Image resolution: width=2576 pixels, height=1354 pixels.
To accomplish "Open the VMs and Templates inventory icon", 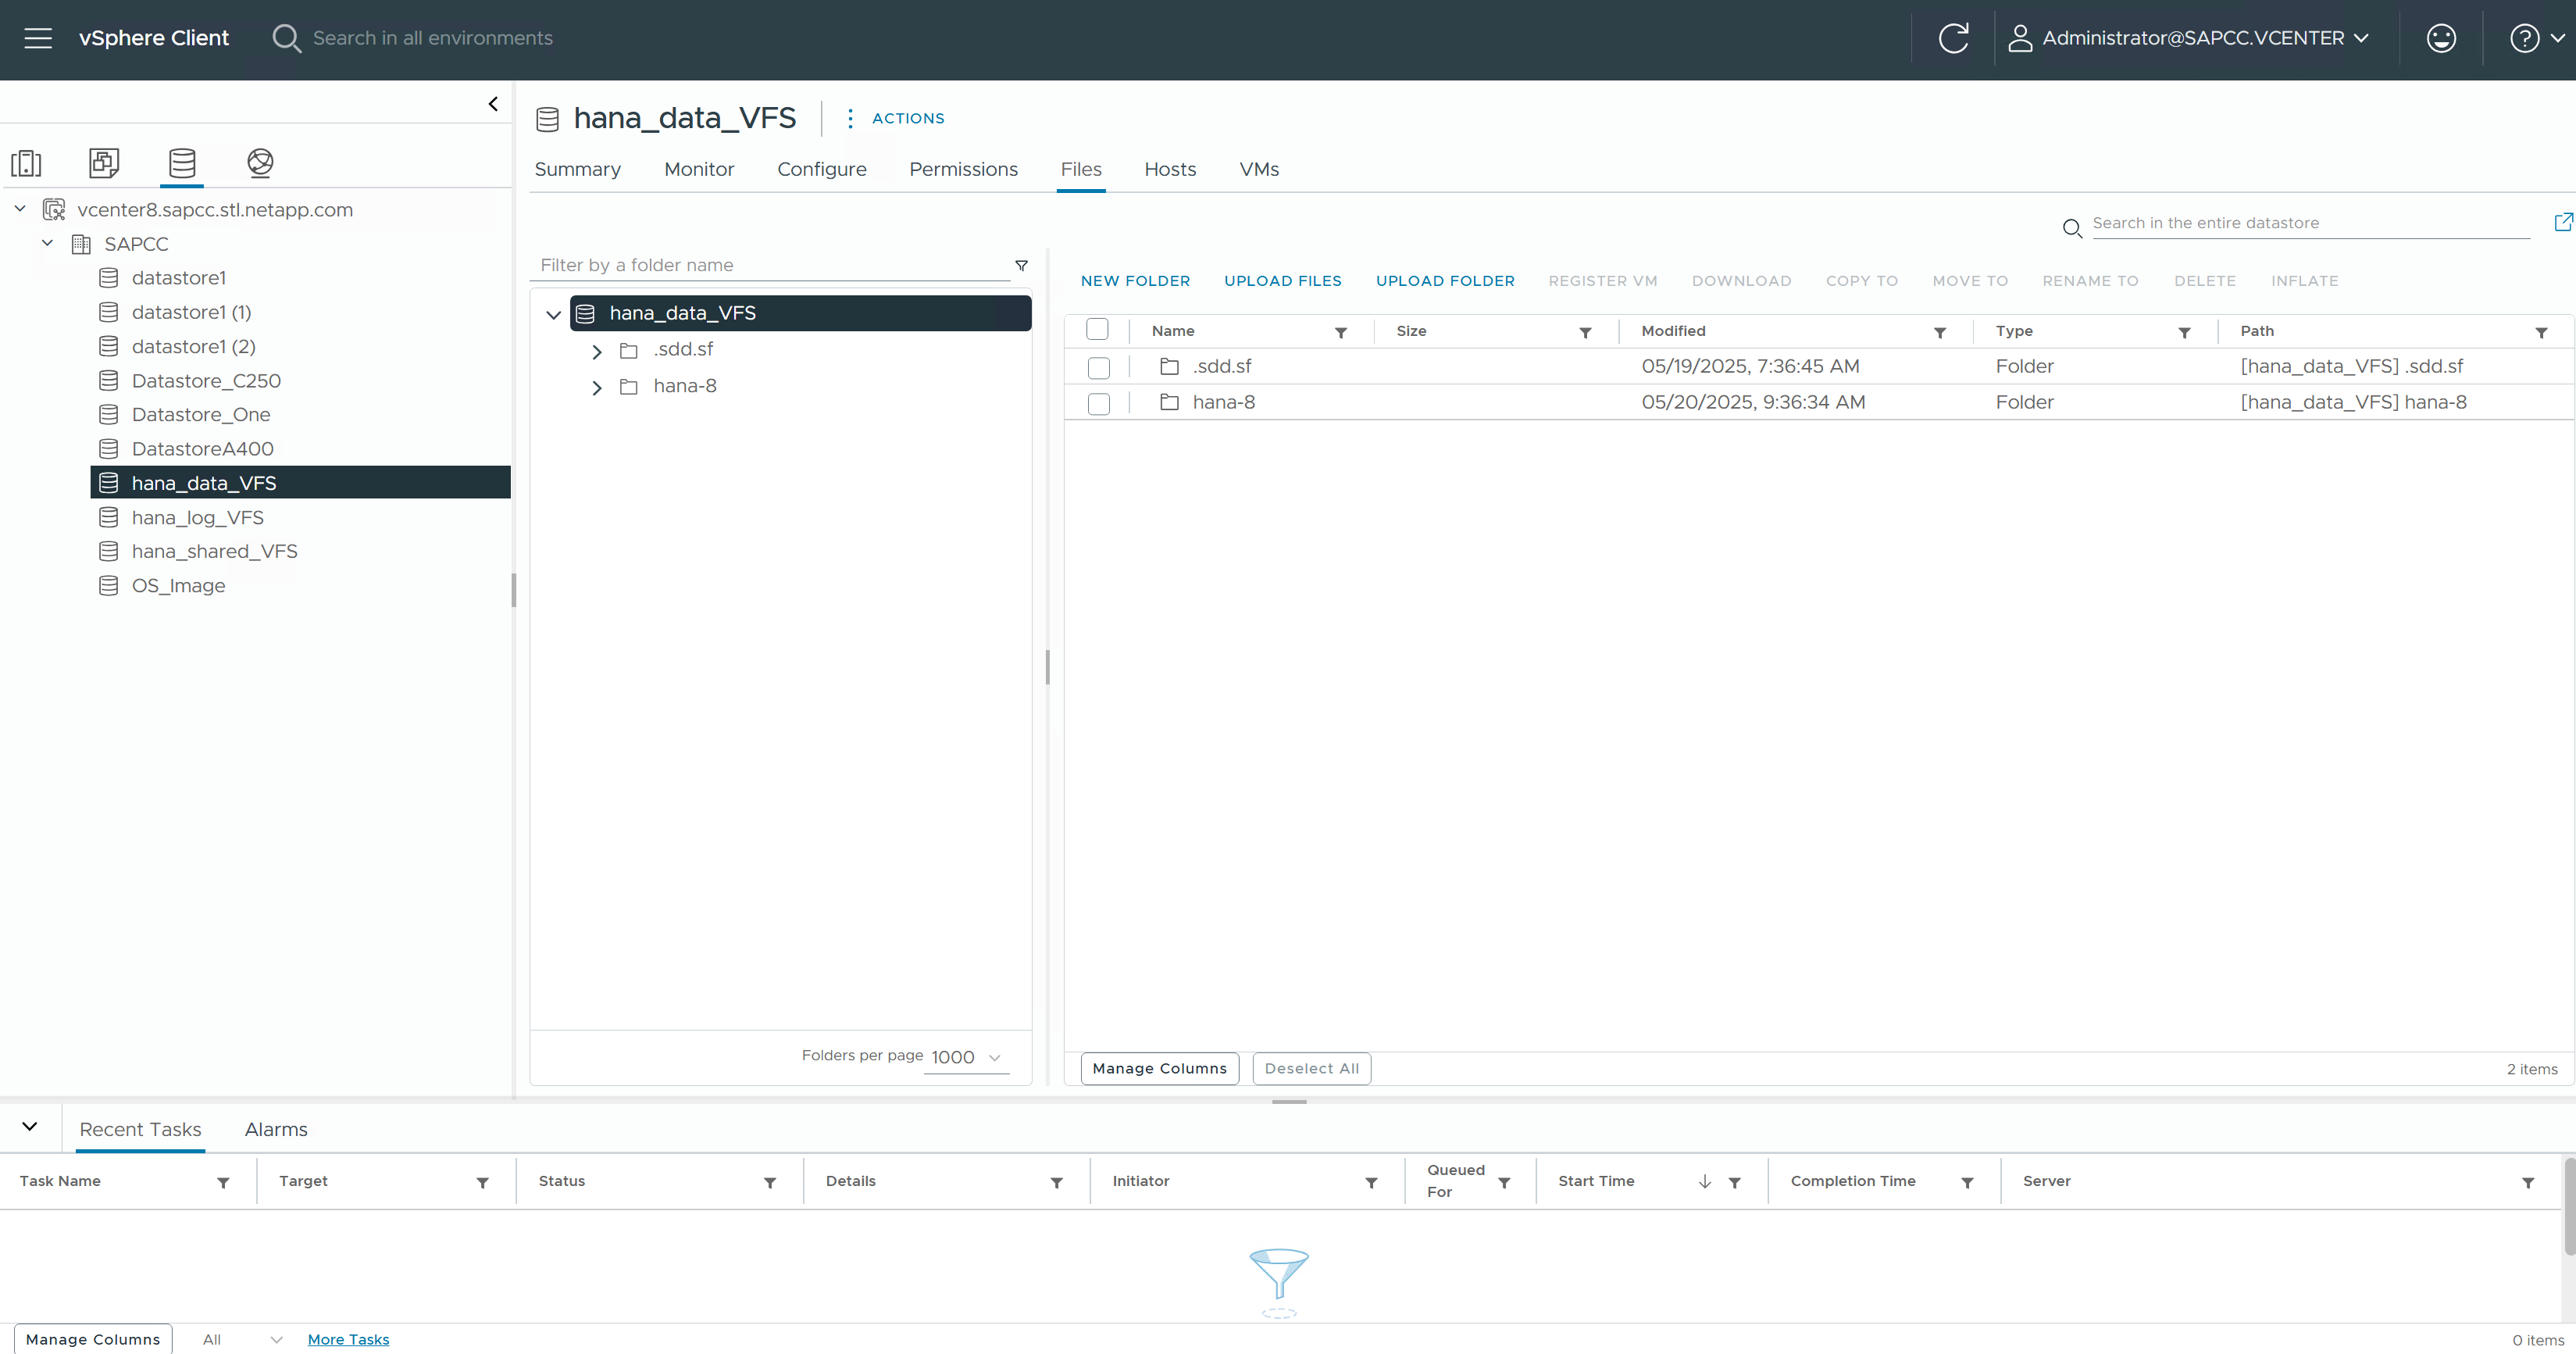I will (104, 162).
